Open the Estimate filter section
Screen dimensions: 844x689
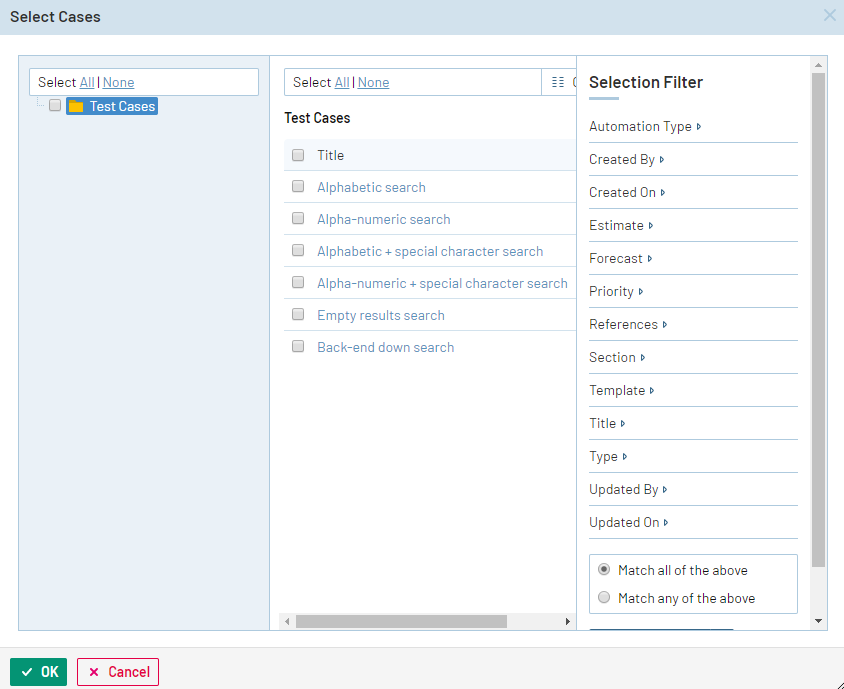pos(618,225)
